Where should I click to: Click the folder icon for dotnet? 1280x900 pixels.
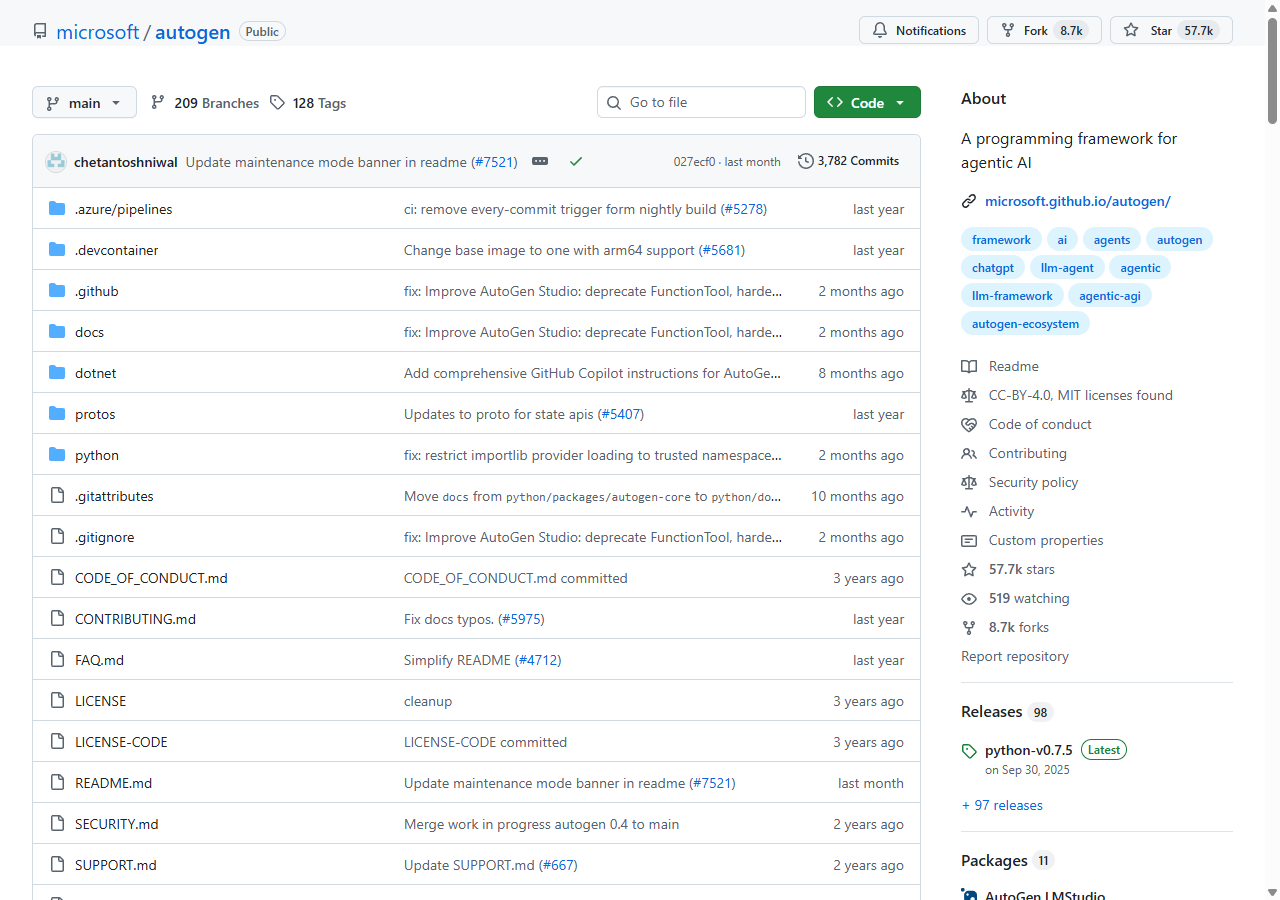57,373
